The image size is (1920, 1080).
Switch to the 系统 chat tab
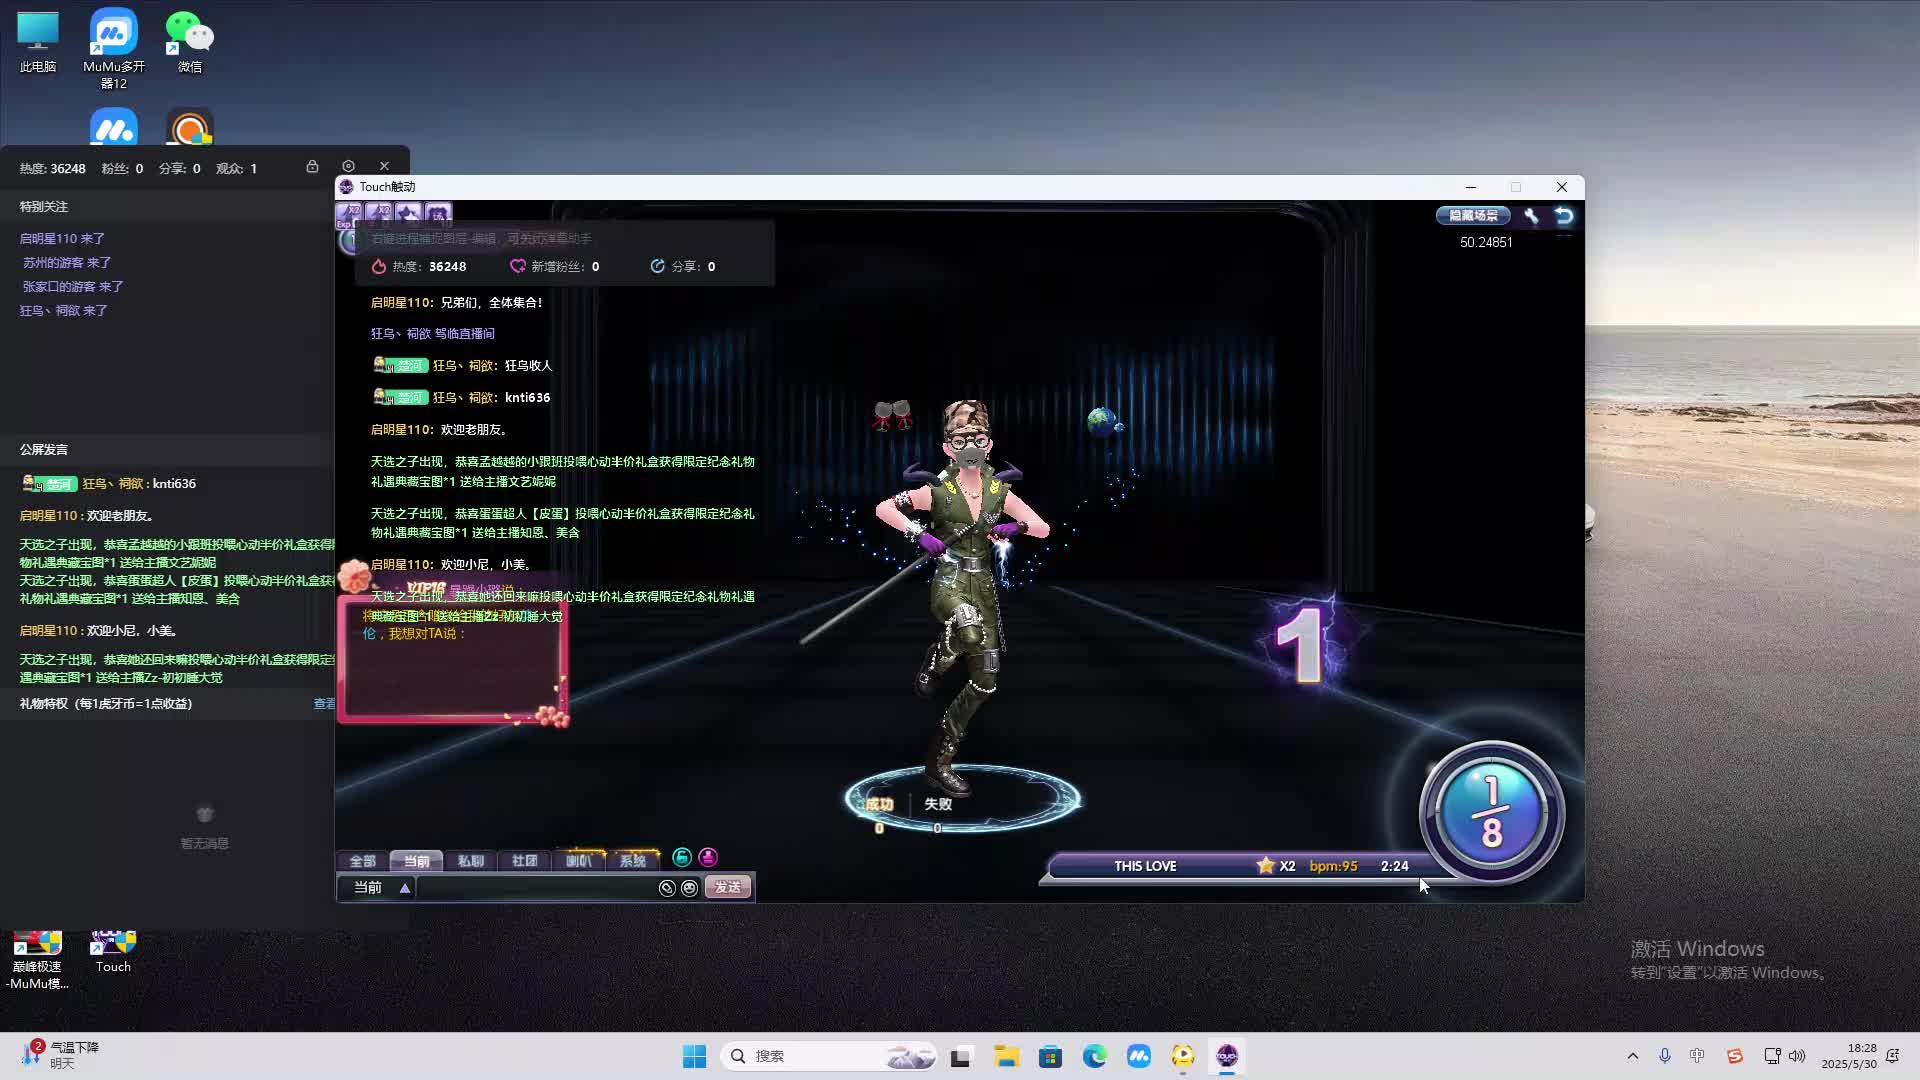tap(632, 861)
